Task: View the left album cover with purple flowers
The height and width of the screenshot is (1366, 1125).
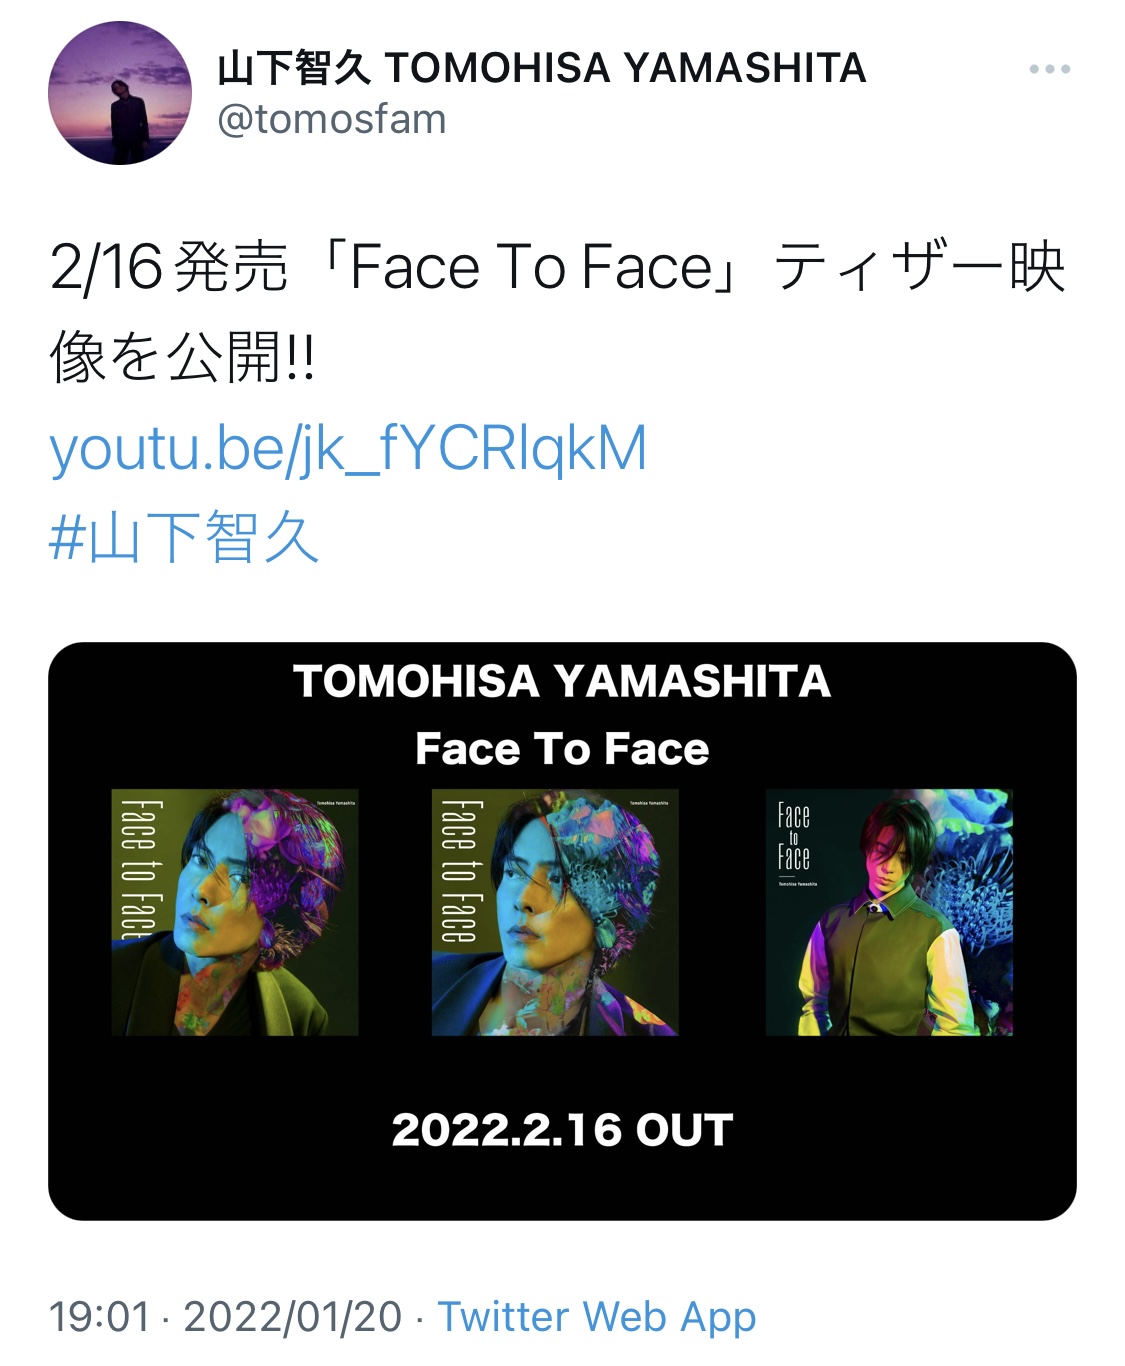Action: 235,912
